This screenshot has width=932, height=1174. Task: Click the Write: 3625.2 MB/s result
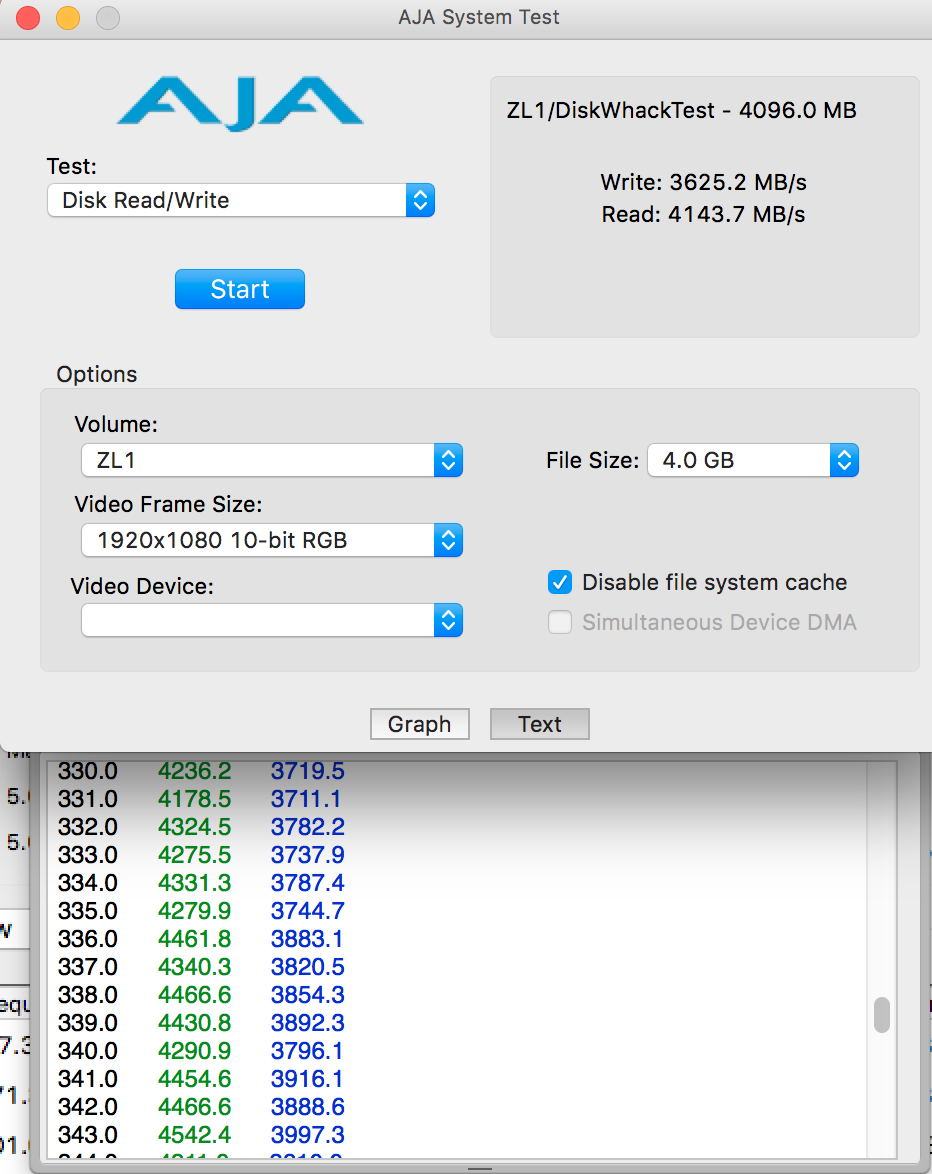coord(704,183)
